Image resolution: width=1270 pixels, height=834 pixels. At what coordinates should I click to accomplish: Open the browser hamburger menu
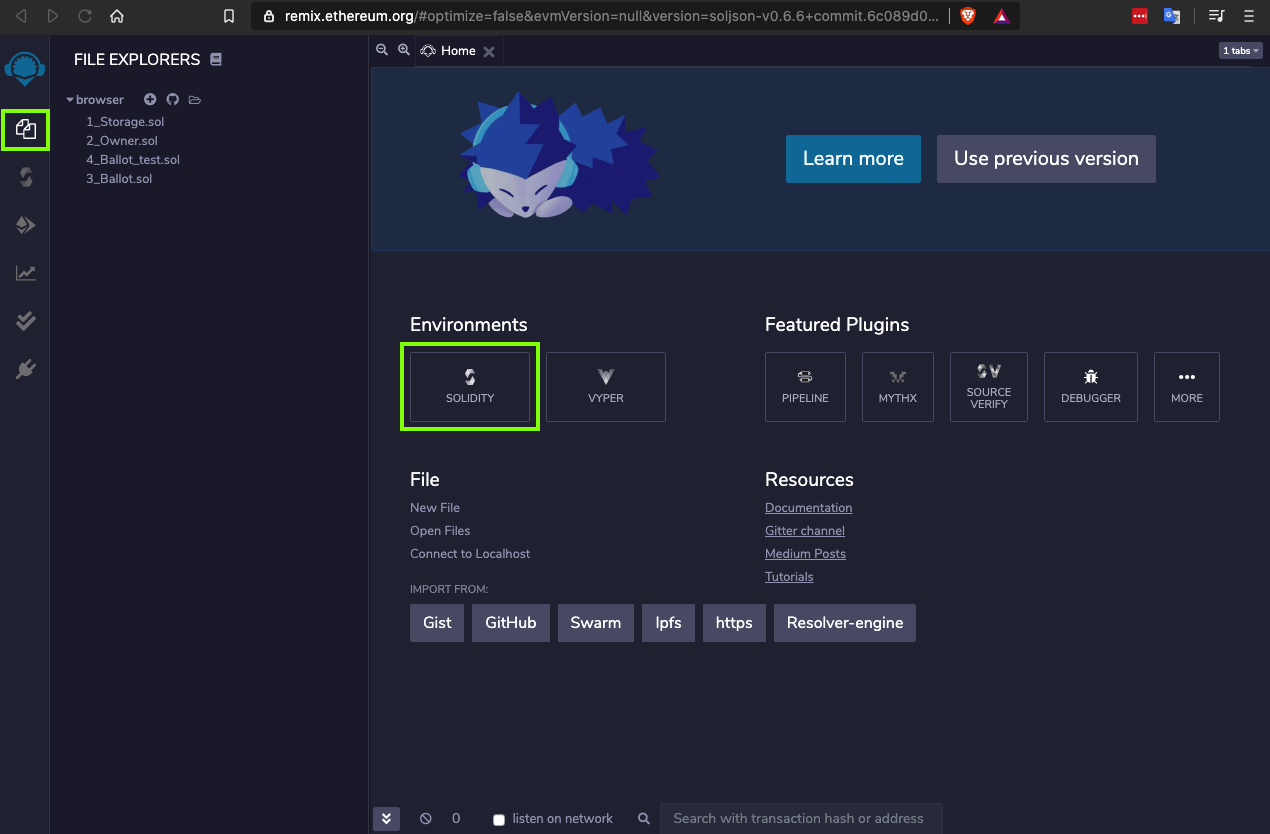coord(1248,16)
